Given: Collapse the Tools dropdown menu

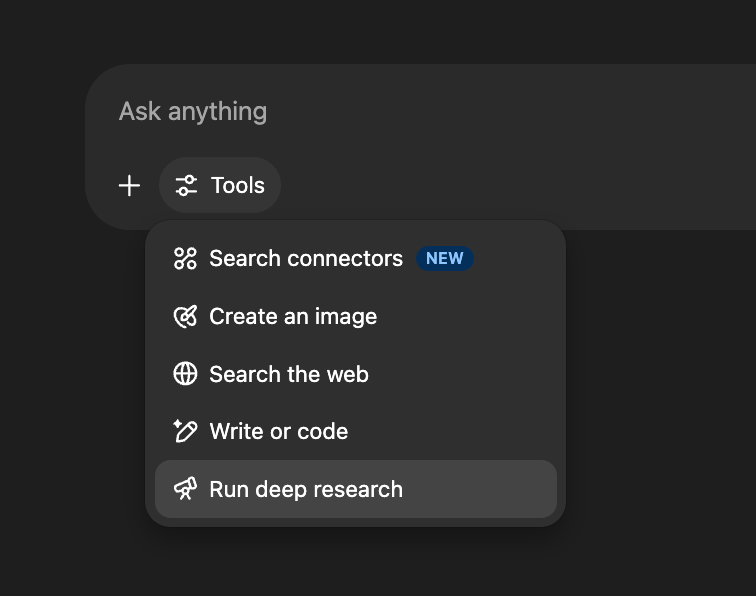Looking at the screenshot, I should click(220, 186).
